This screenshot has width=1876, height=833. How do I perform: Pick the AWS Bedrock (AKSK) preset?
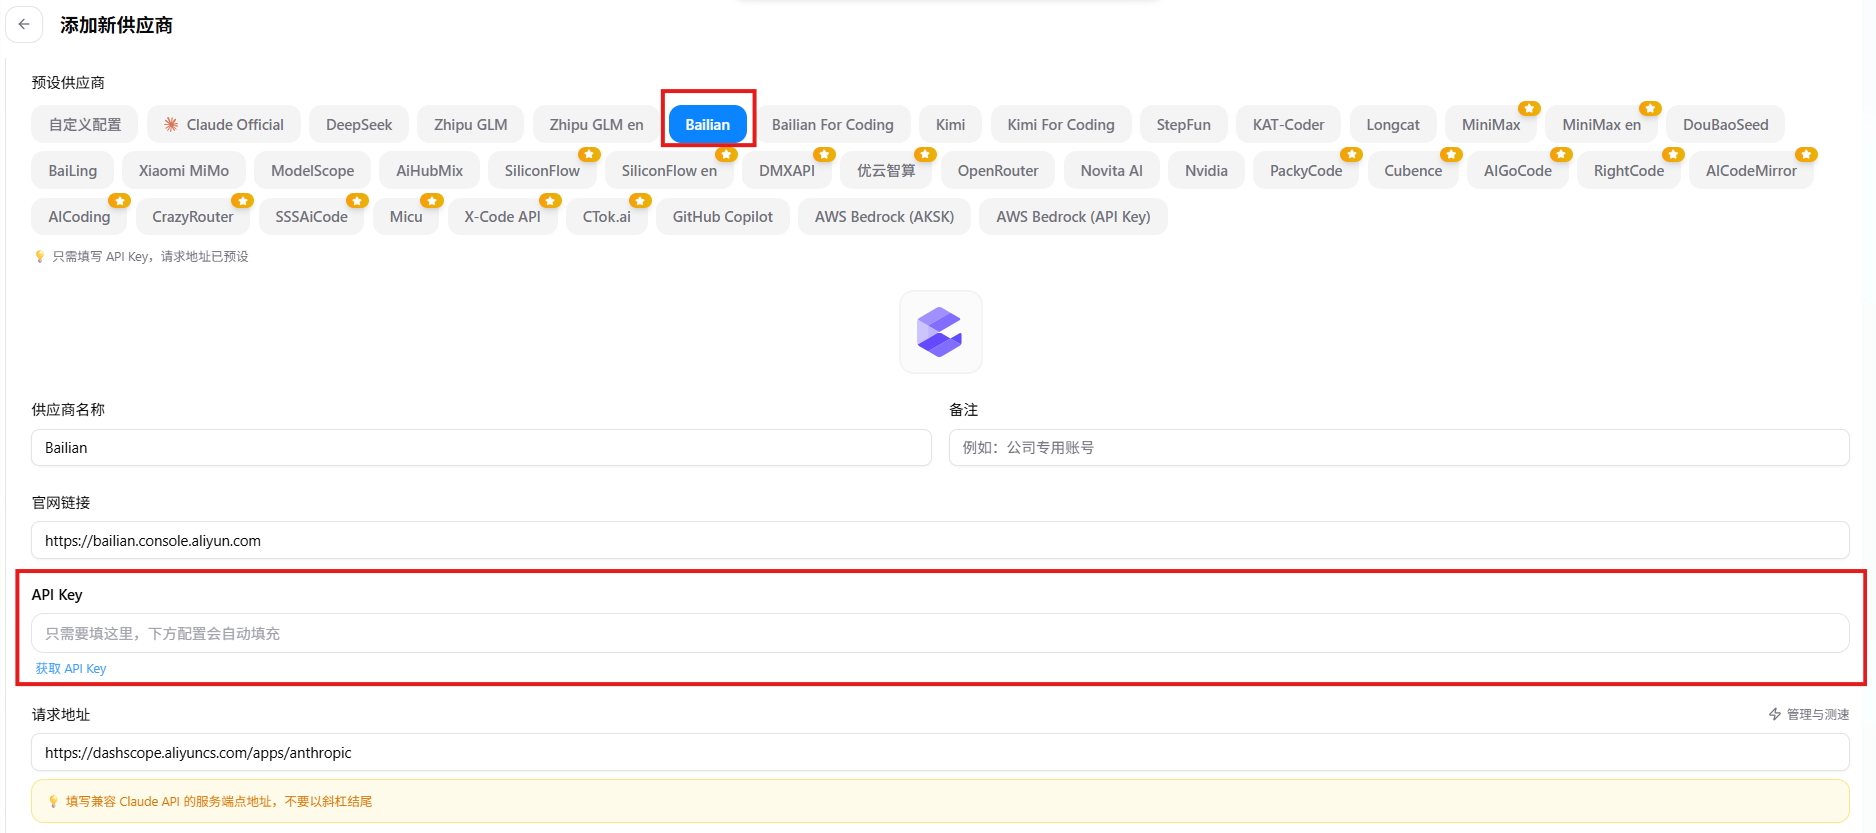coord(885,217)
